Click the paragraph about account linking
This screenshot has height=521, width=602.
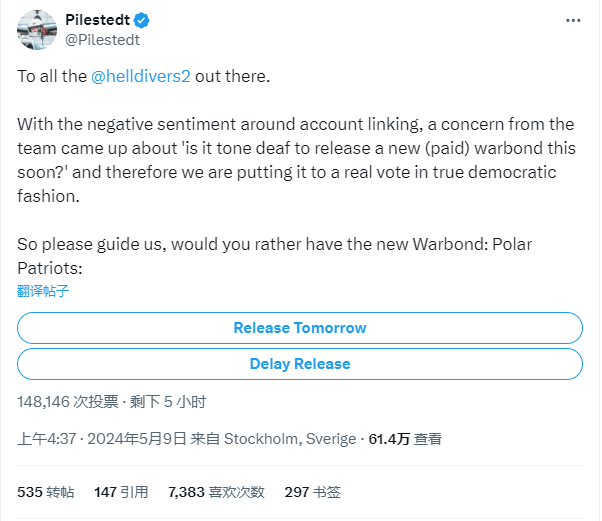(296, 160)
